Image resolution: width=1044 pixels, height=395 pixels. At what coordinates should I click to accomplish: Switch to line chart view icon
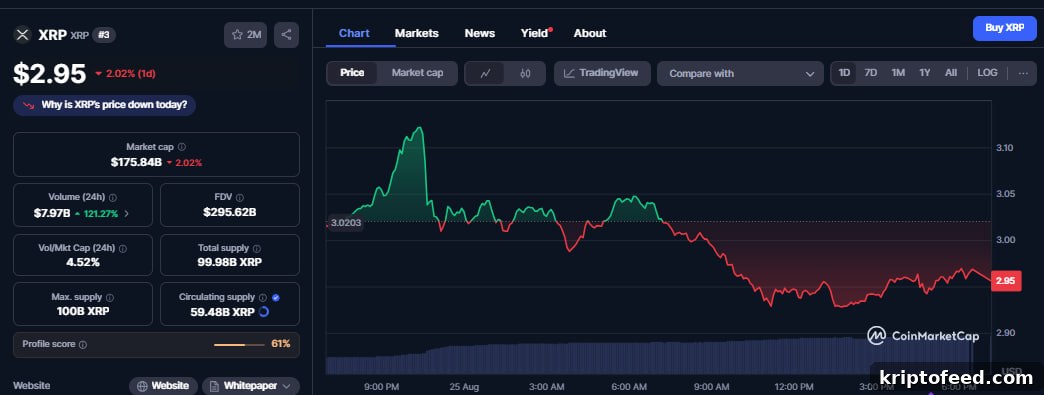tap(485, 73)
